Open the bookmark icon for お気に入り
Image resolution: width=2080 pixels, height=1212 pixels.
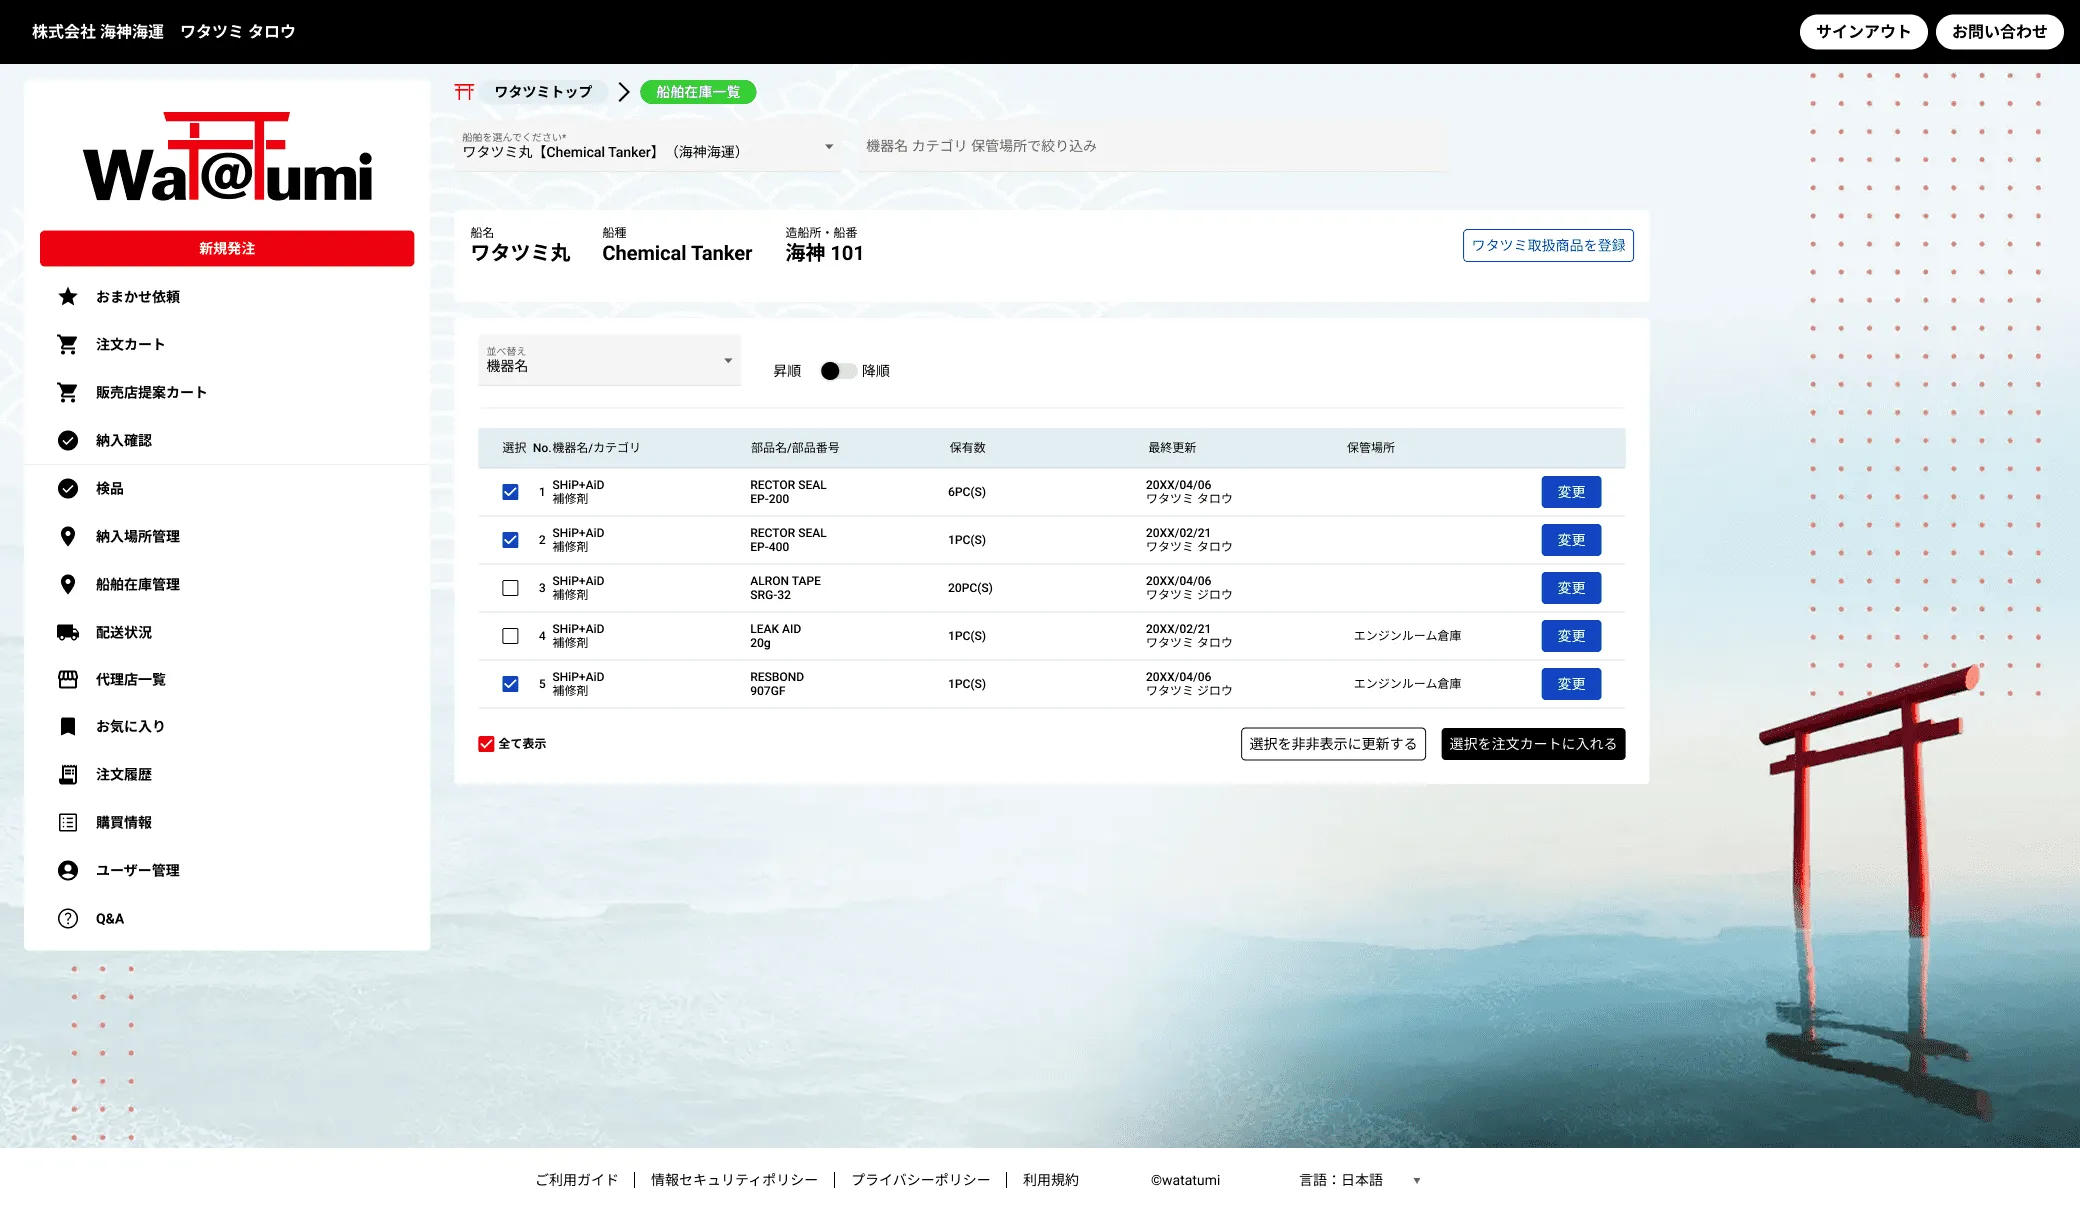click(x=68, y=727)
